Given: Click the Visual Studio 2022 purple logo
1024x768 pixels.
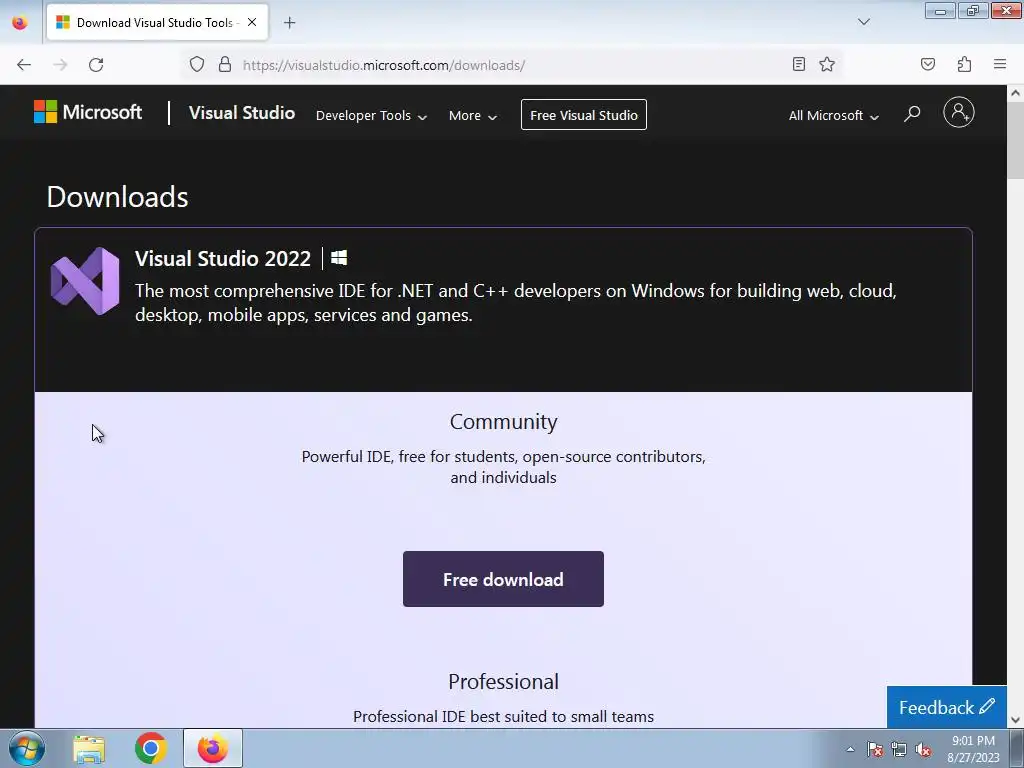Looking at the screenshot, I should click(x=85, y=281).
